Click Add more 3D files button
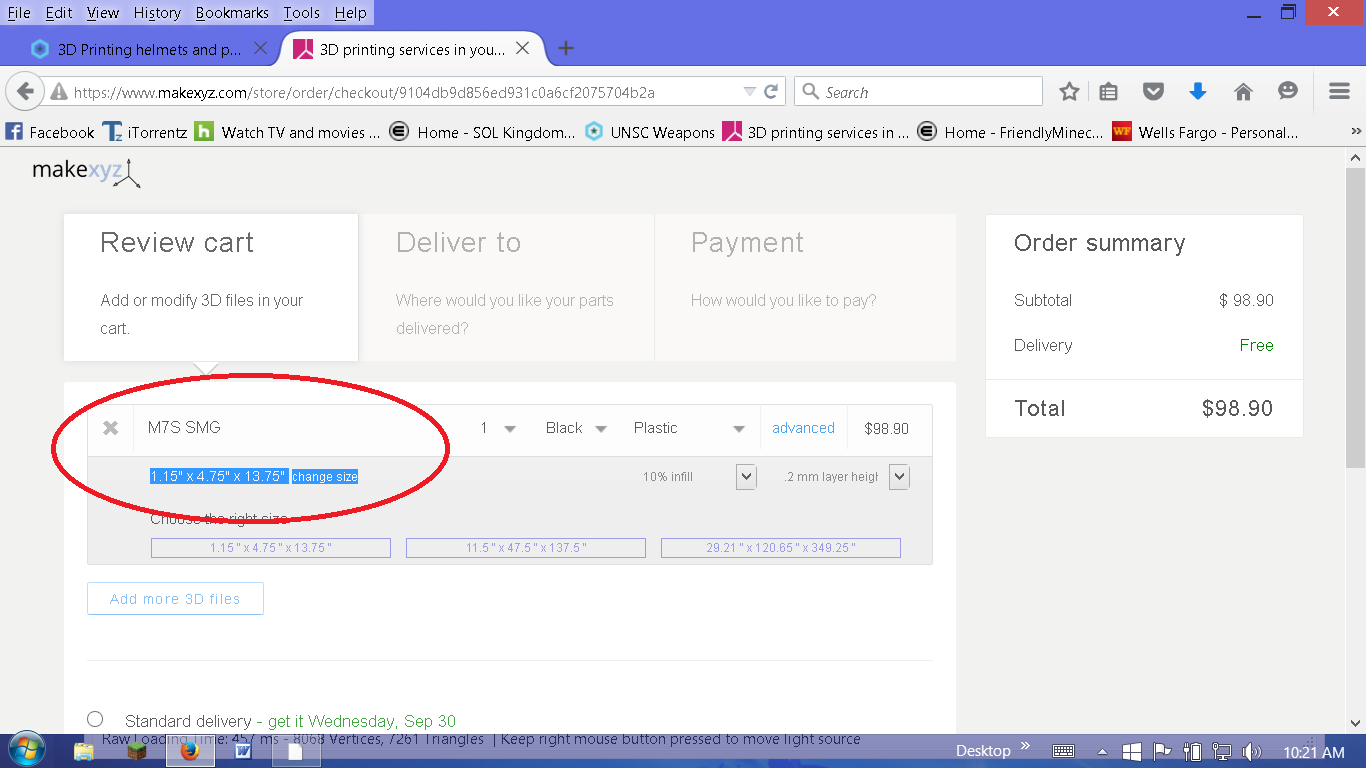 175,599
